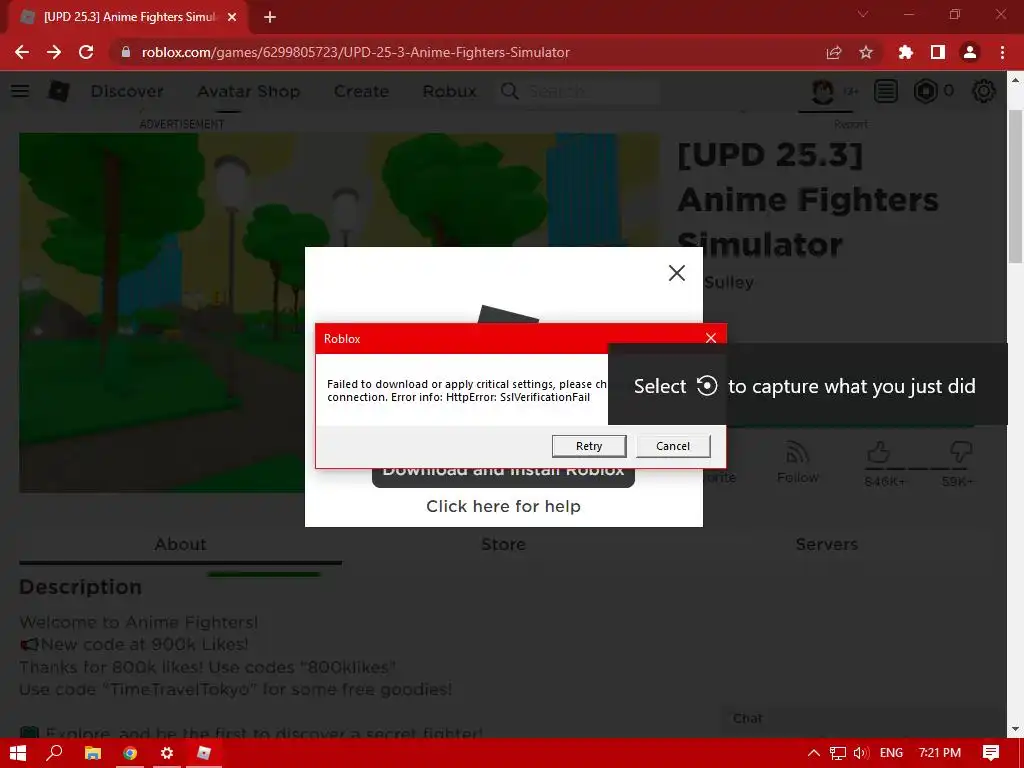Click the browser forward arrow

click(54, 52)
